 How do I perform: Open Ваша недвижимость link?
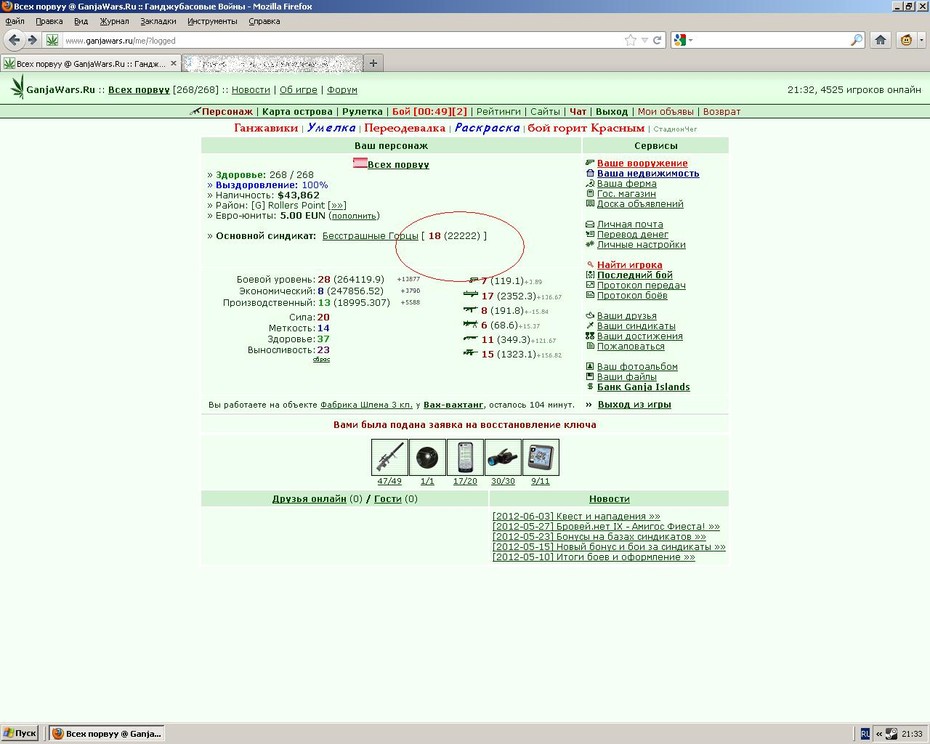(648, 173)
